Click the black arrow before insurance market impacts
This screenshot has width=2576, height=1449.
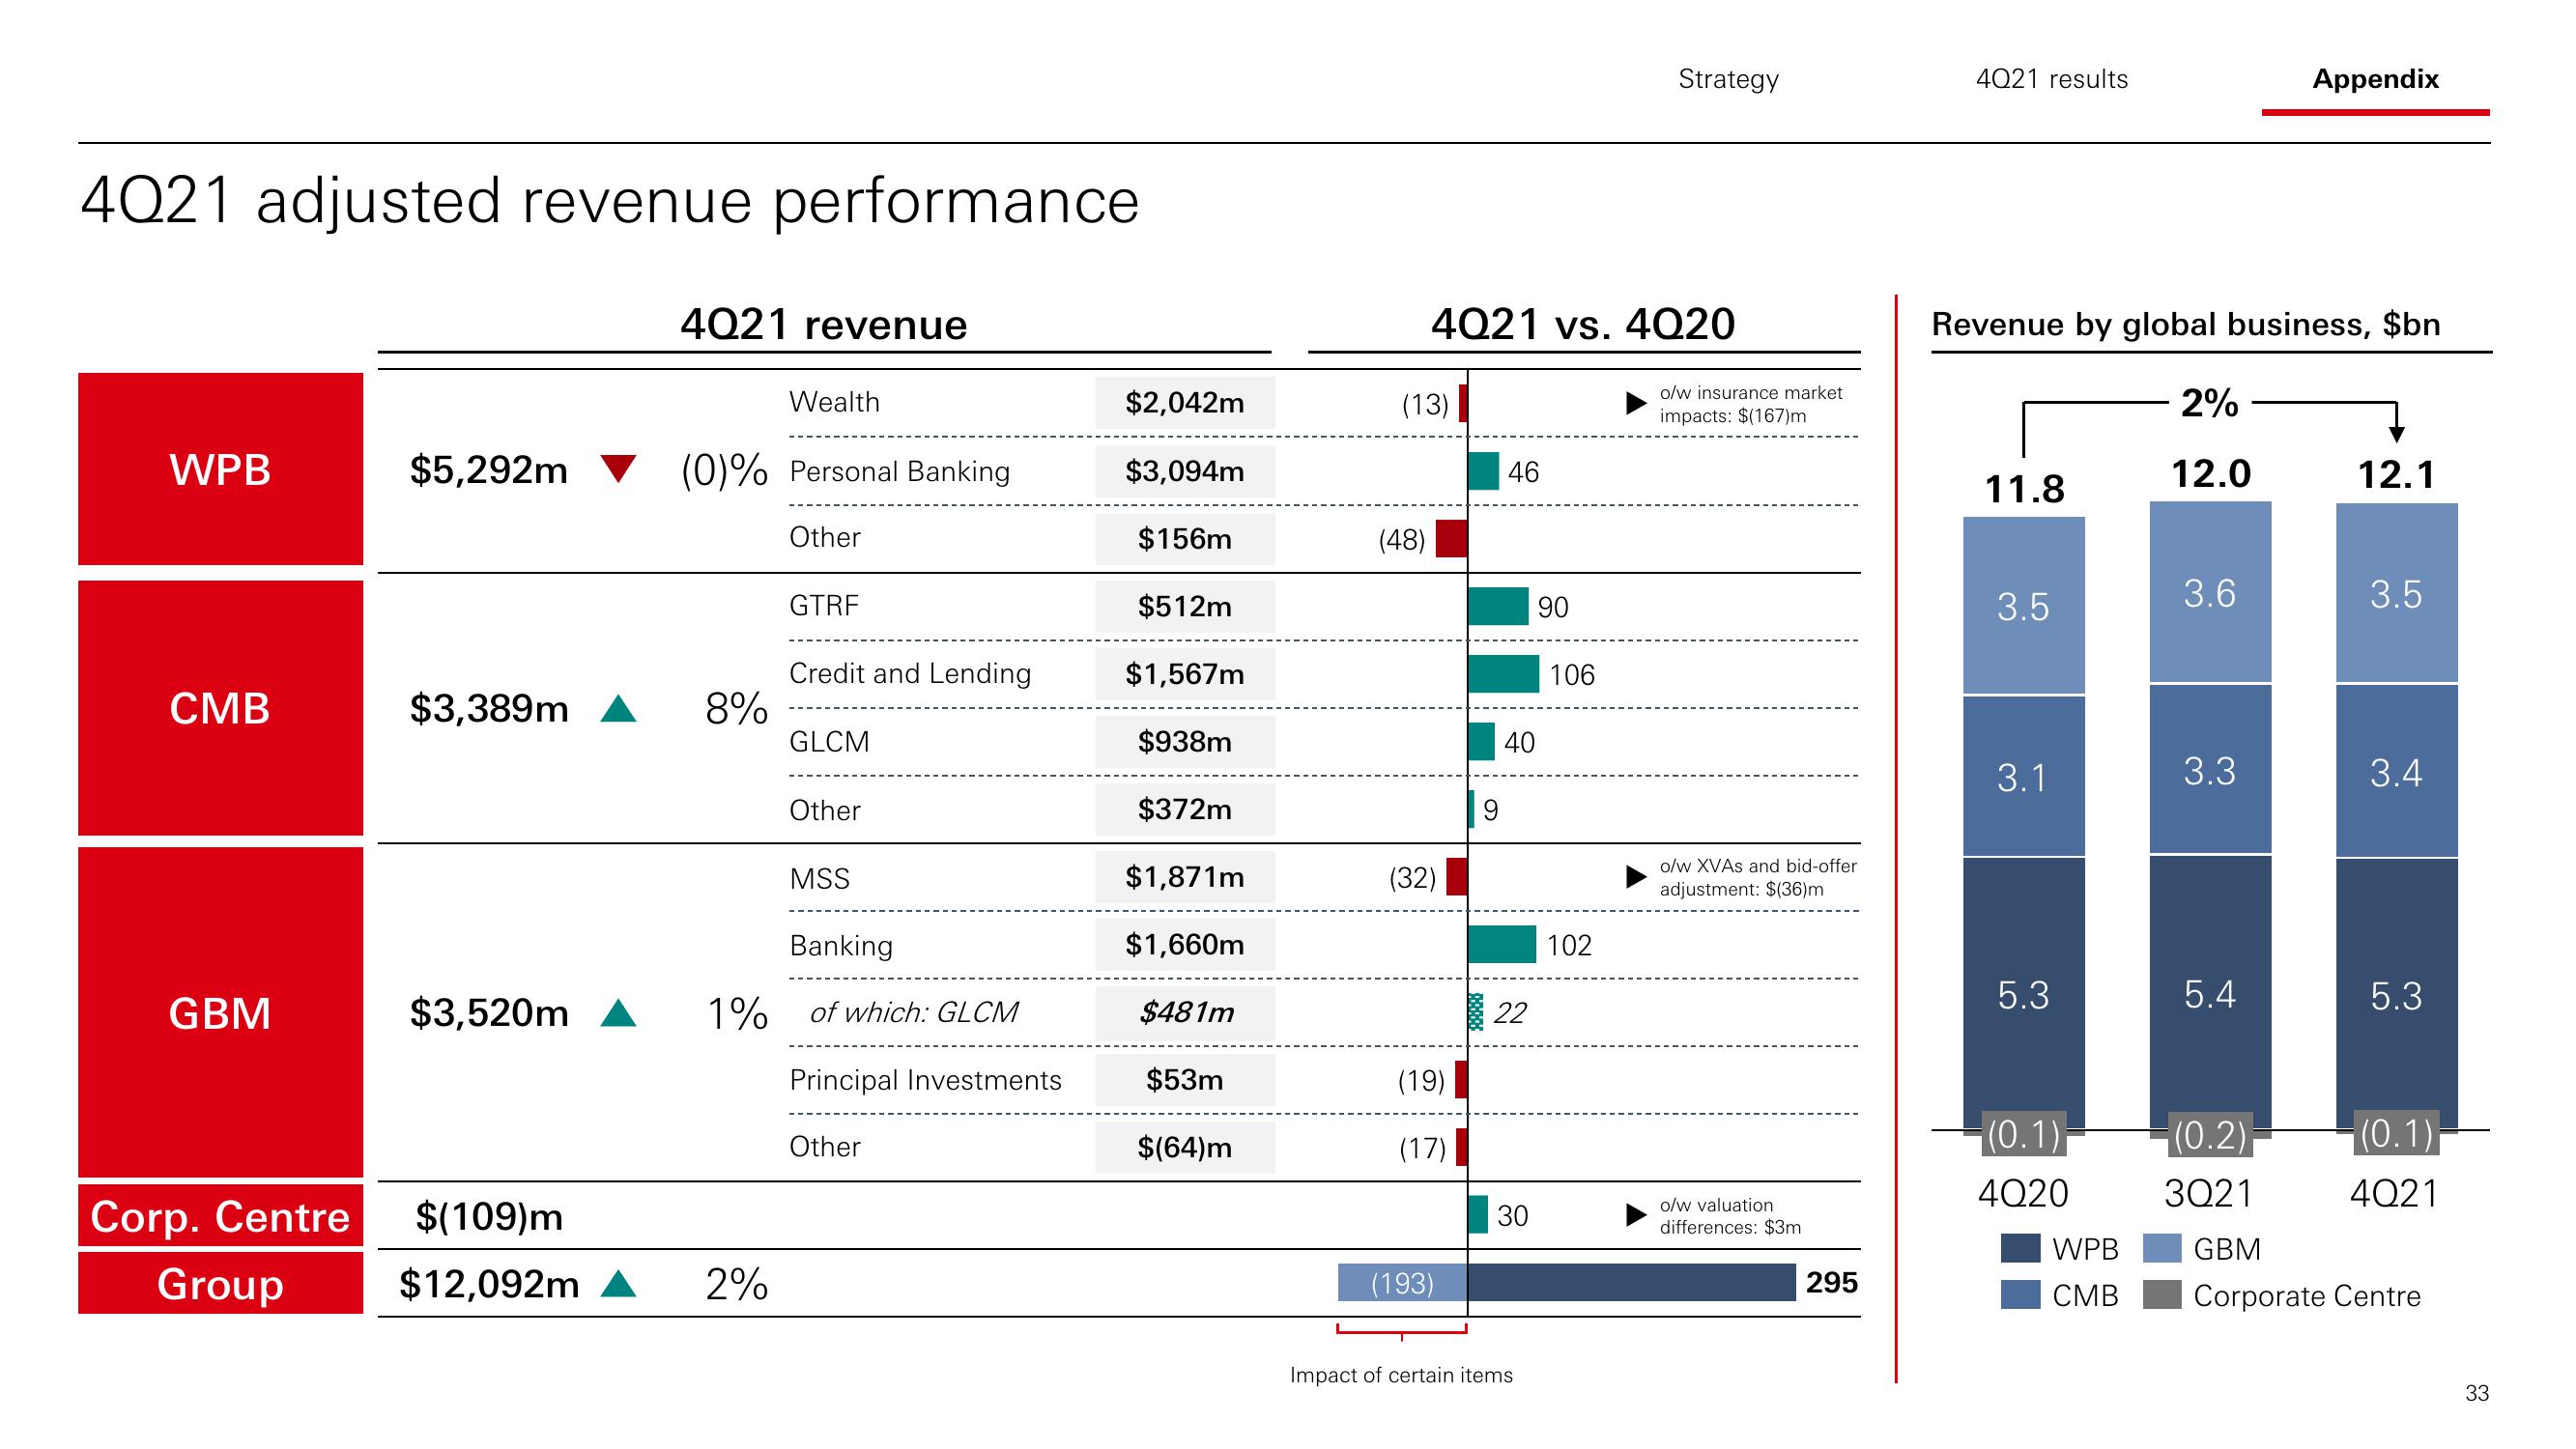point(1635,403)
